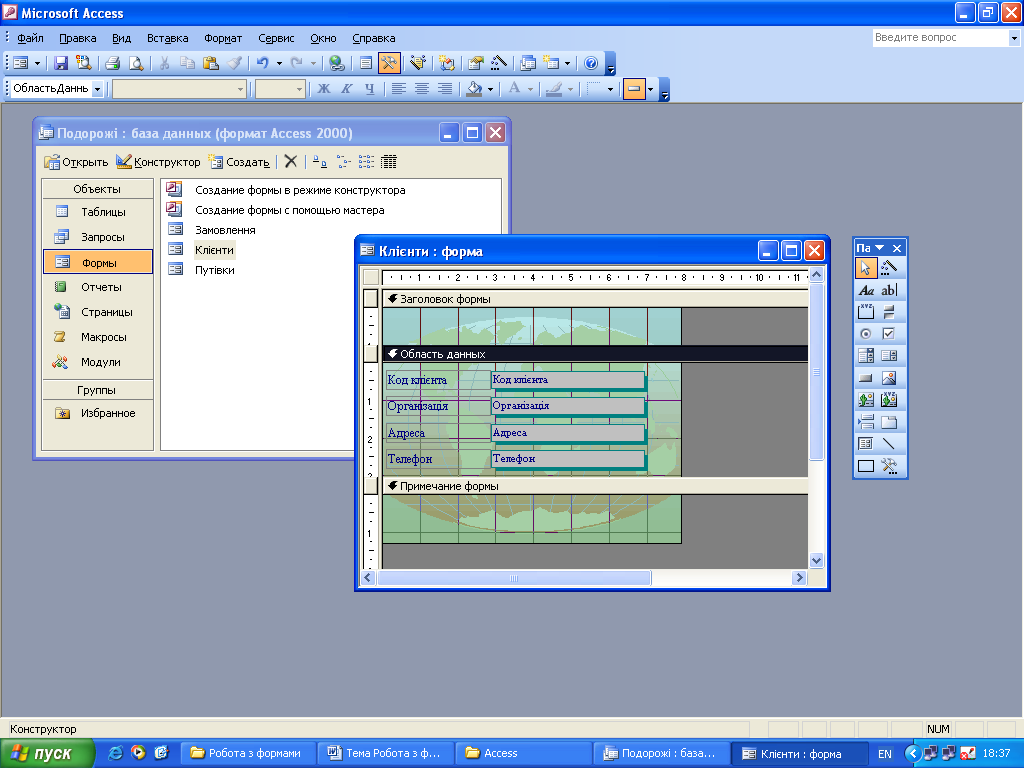Open the Вставка menu
The width and height of the screenshot is (1024, 768).
(x=167, y=38)
